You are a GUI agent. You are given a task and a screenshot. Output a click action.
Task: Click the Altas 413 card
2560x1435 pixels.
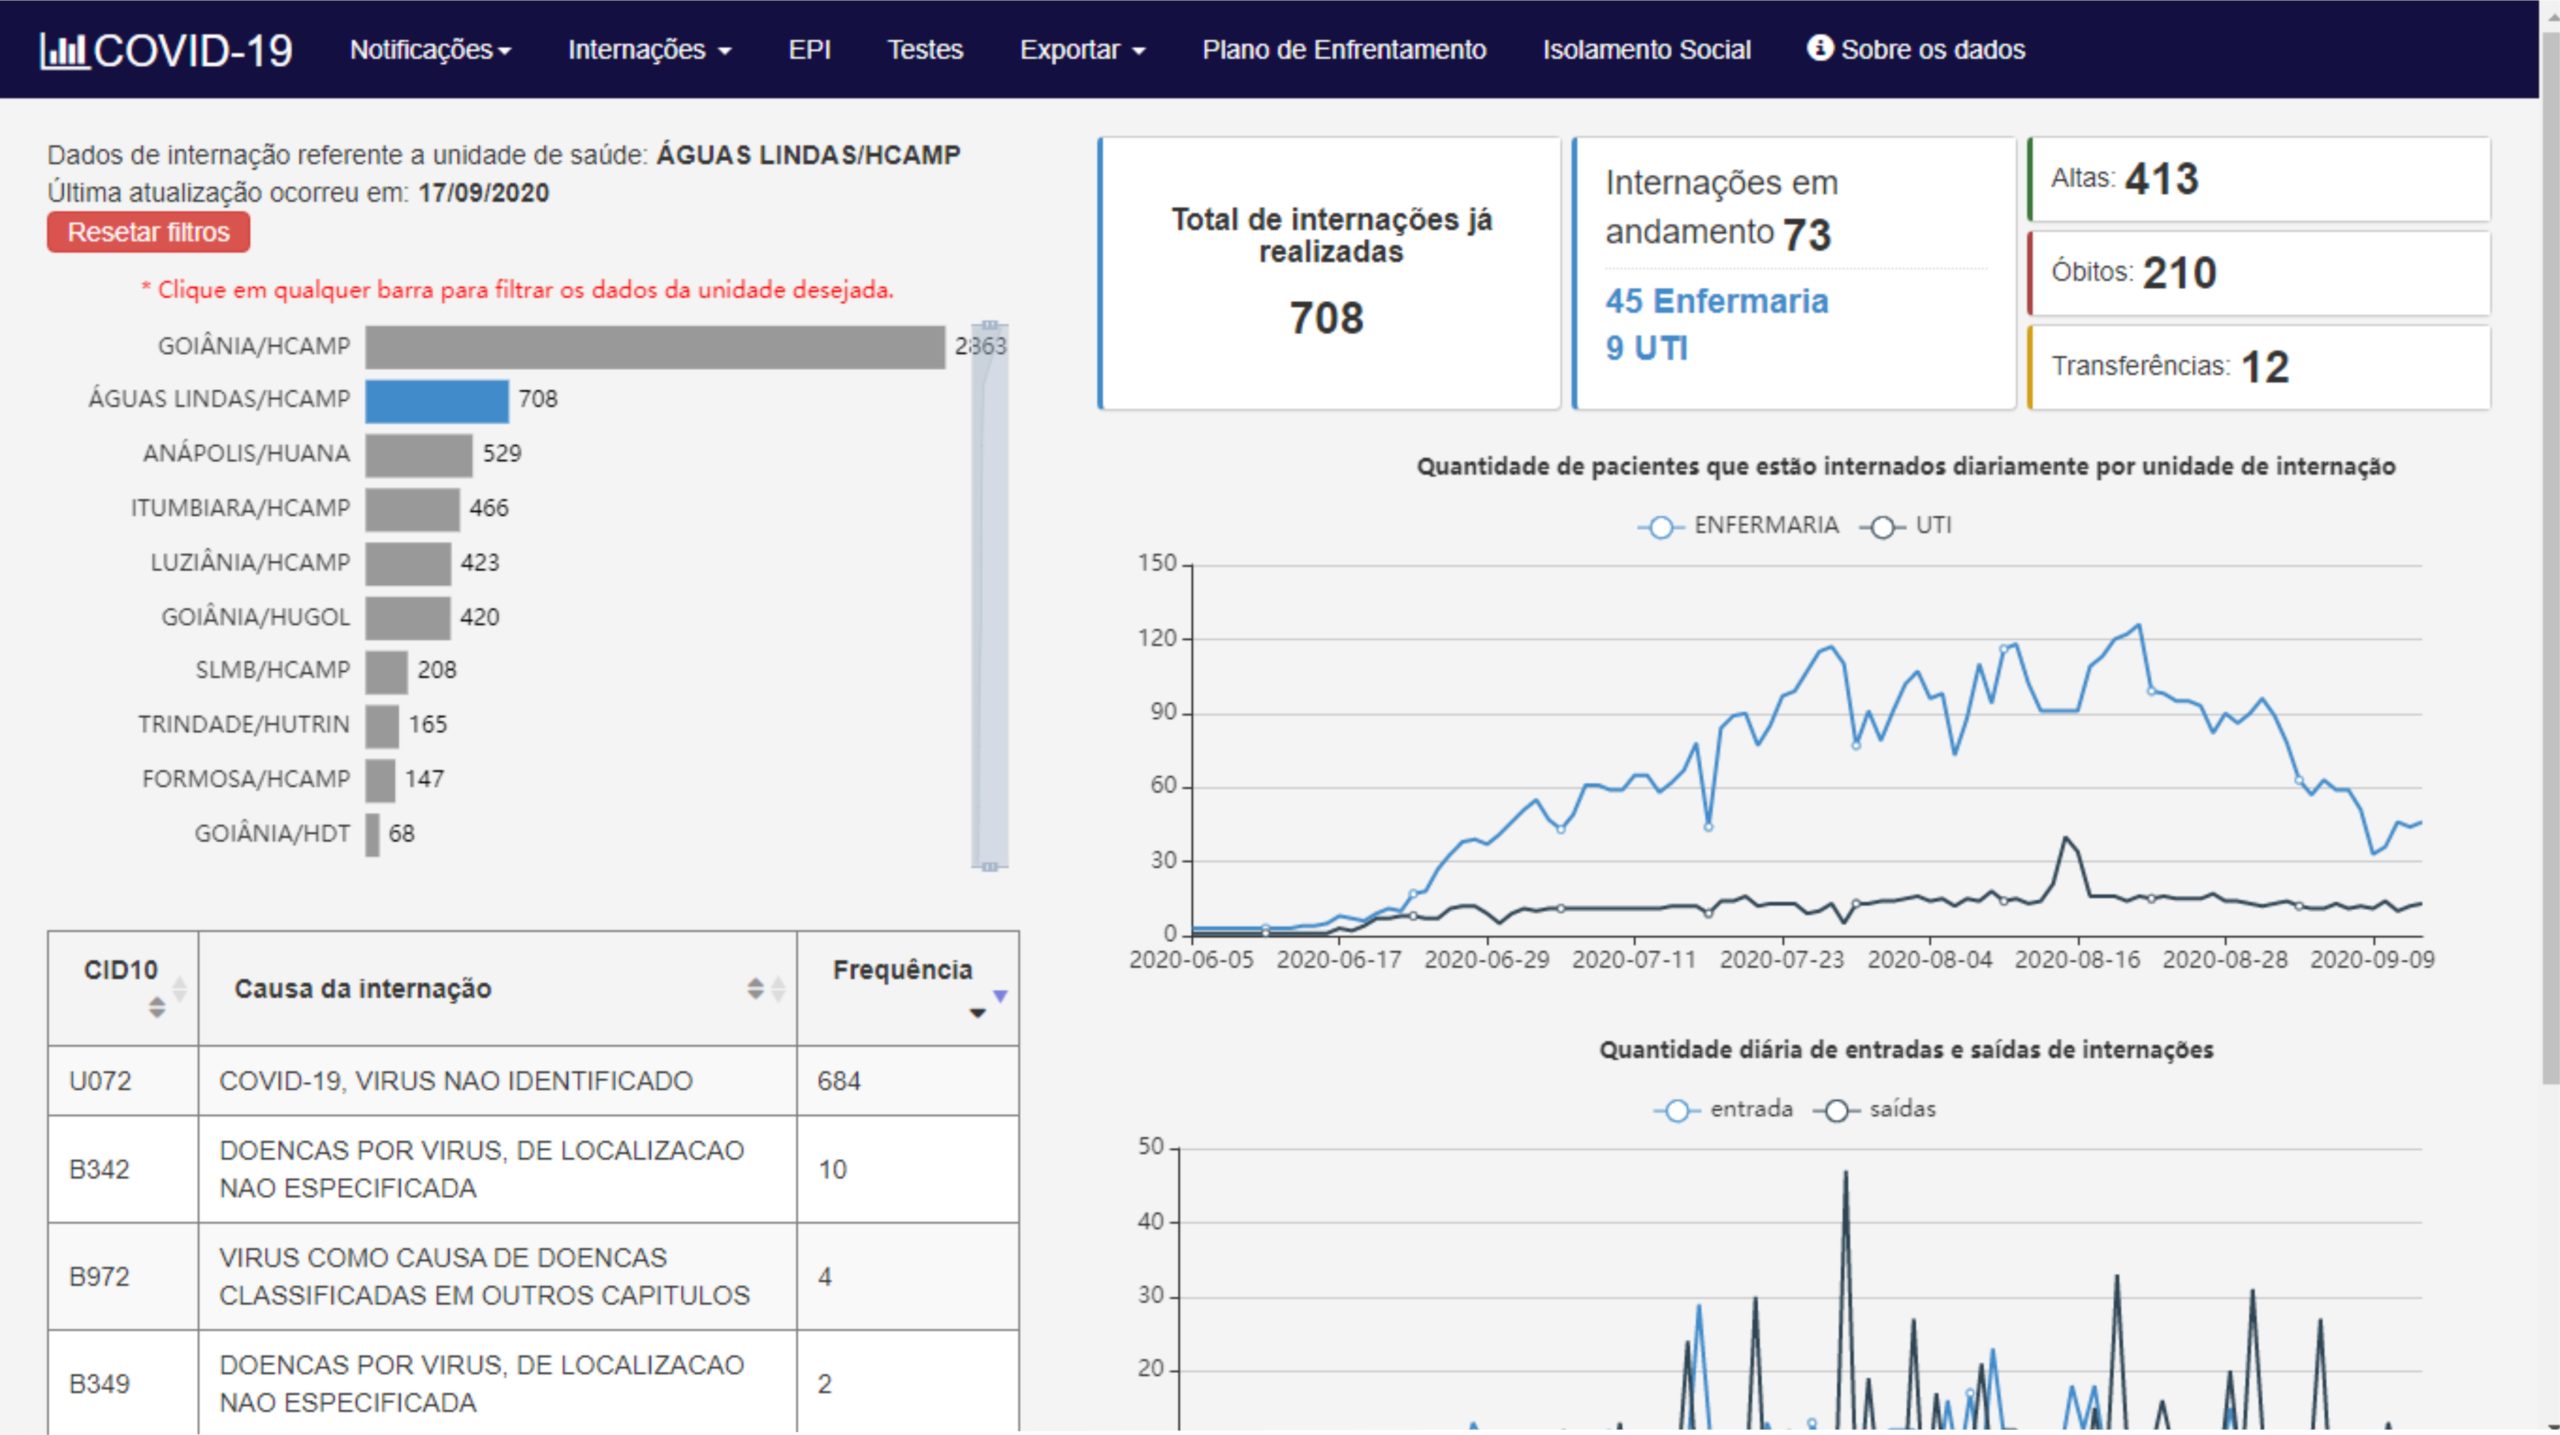pos(2258,179)
